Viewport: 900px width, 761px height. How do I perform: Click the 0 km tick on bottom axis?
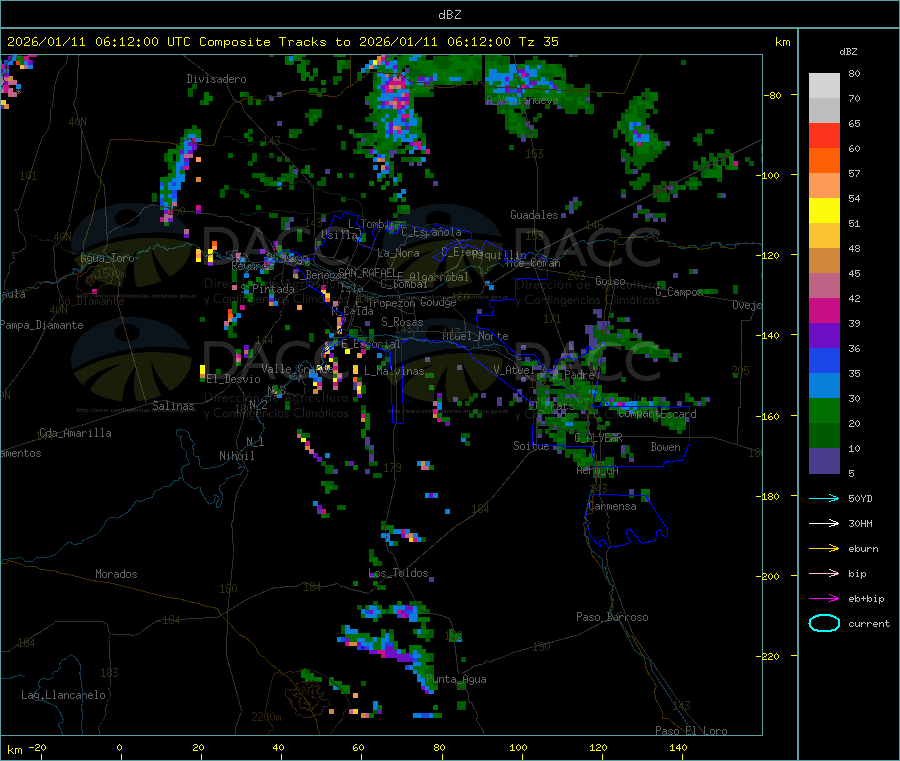119,747
